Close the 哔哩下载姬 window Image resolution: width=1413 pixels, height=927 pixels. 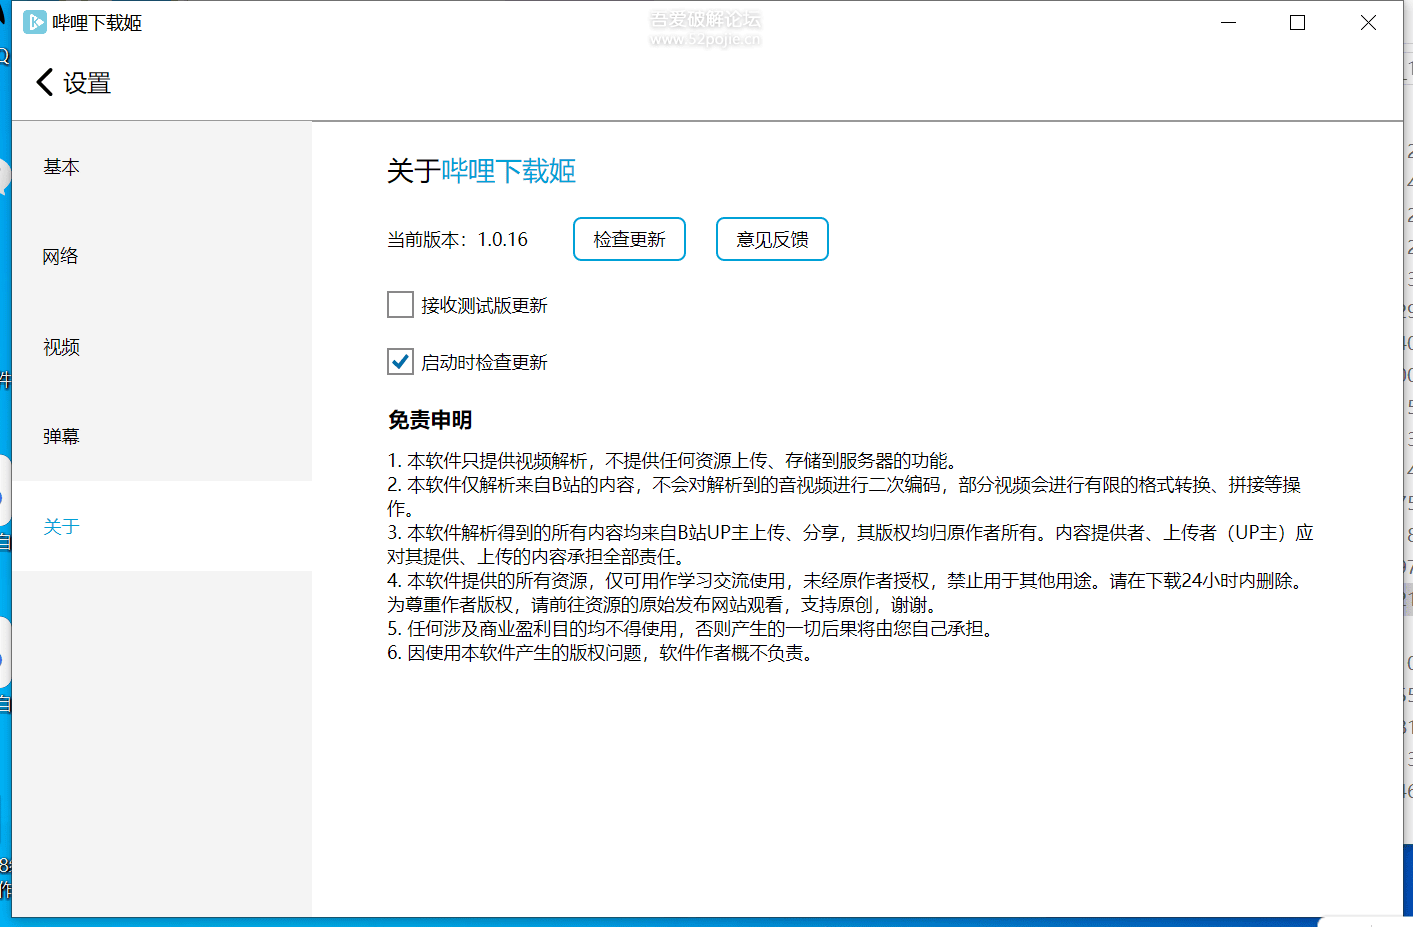1368,22
